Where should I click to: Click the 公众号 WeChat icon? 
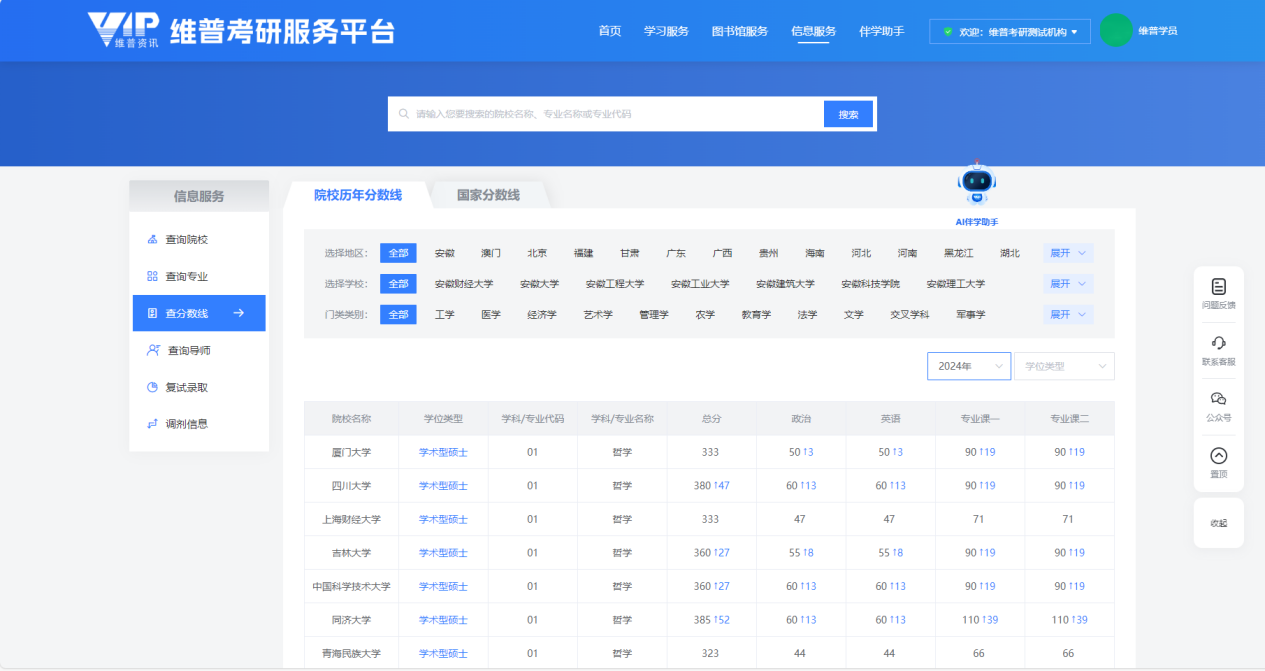(x=1218, y=399)
